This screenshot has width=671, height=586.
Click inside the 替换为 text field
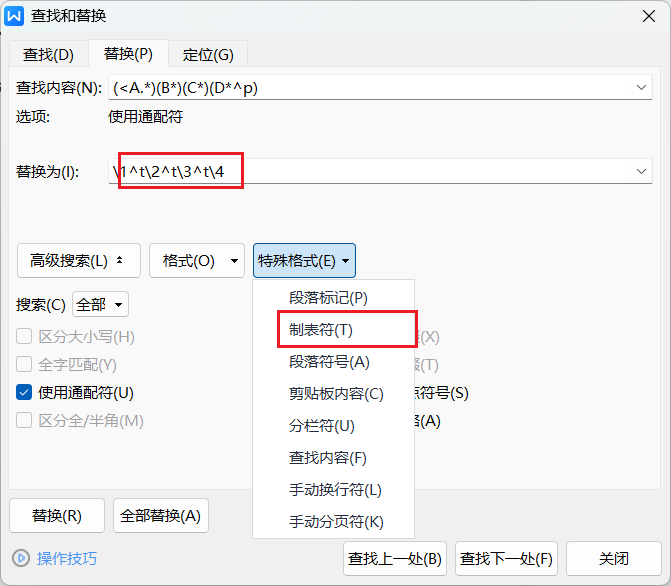pos(400,173)
